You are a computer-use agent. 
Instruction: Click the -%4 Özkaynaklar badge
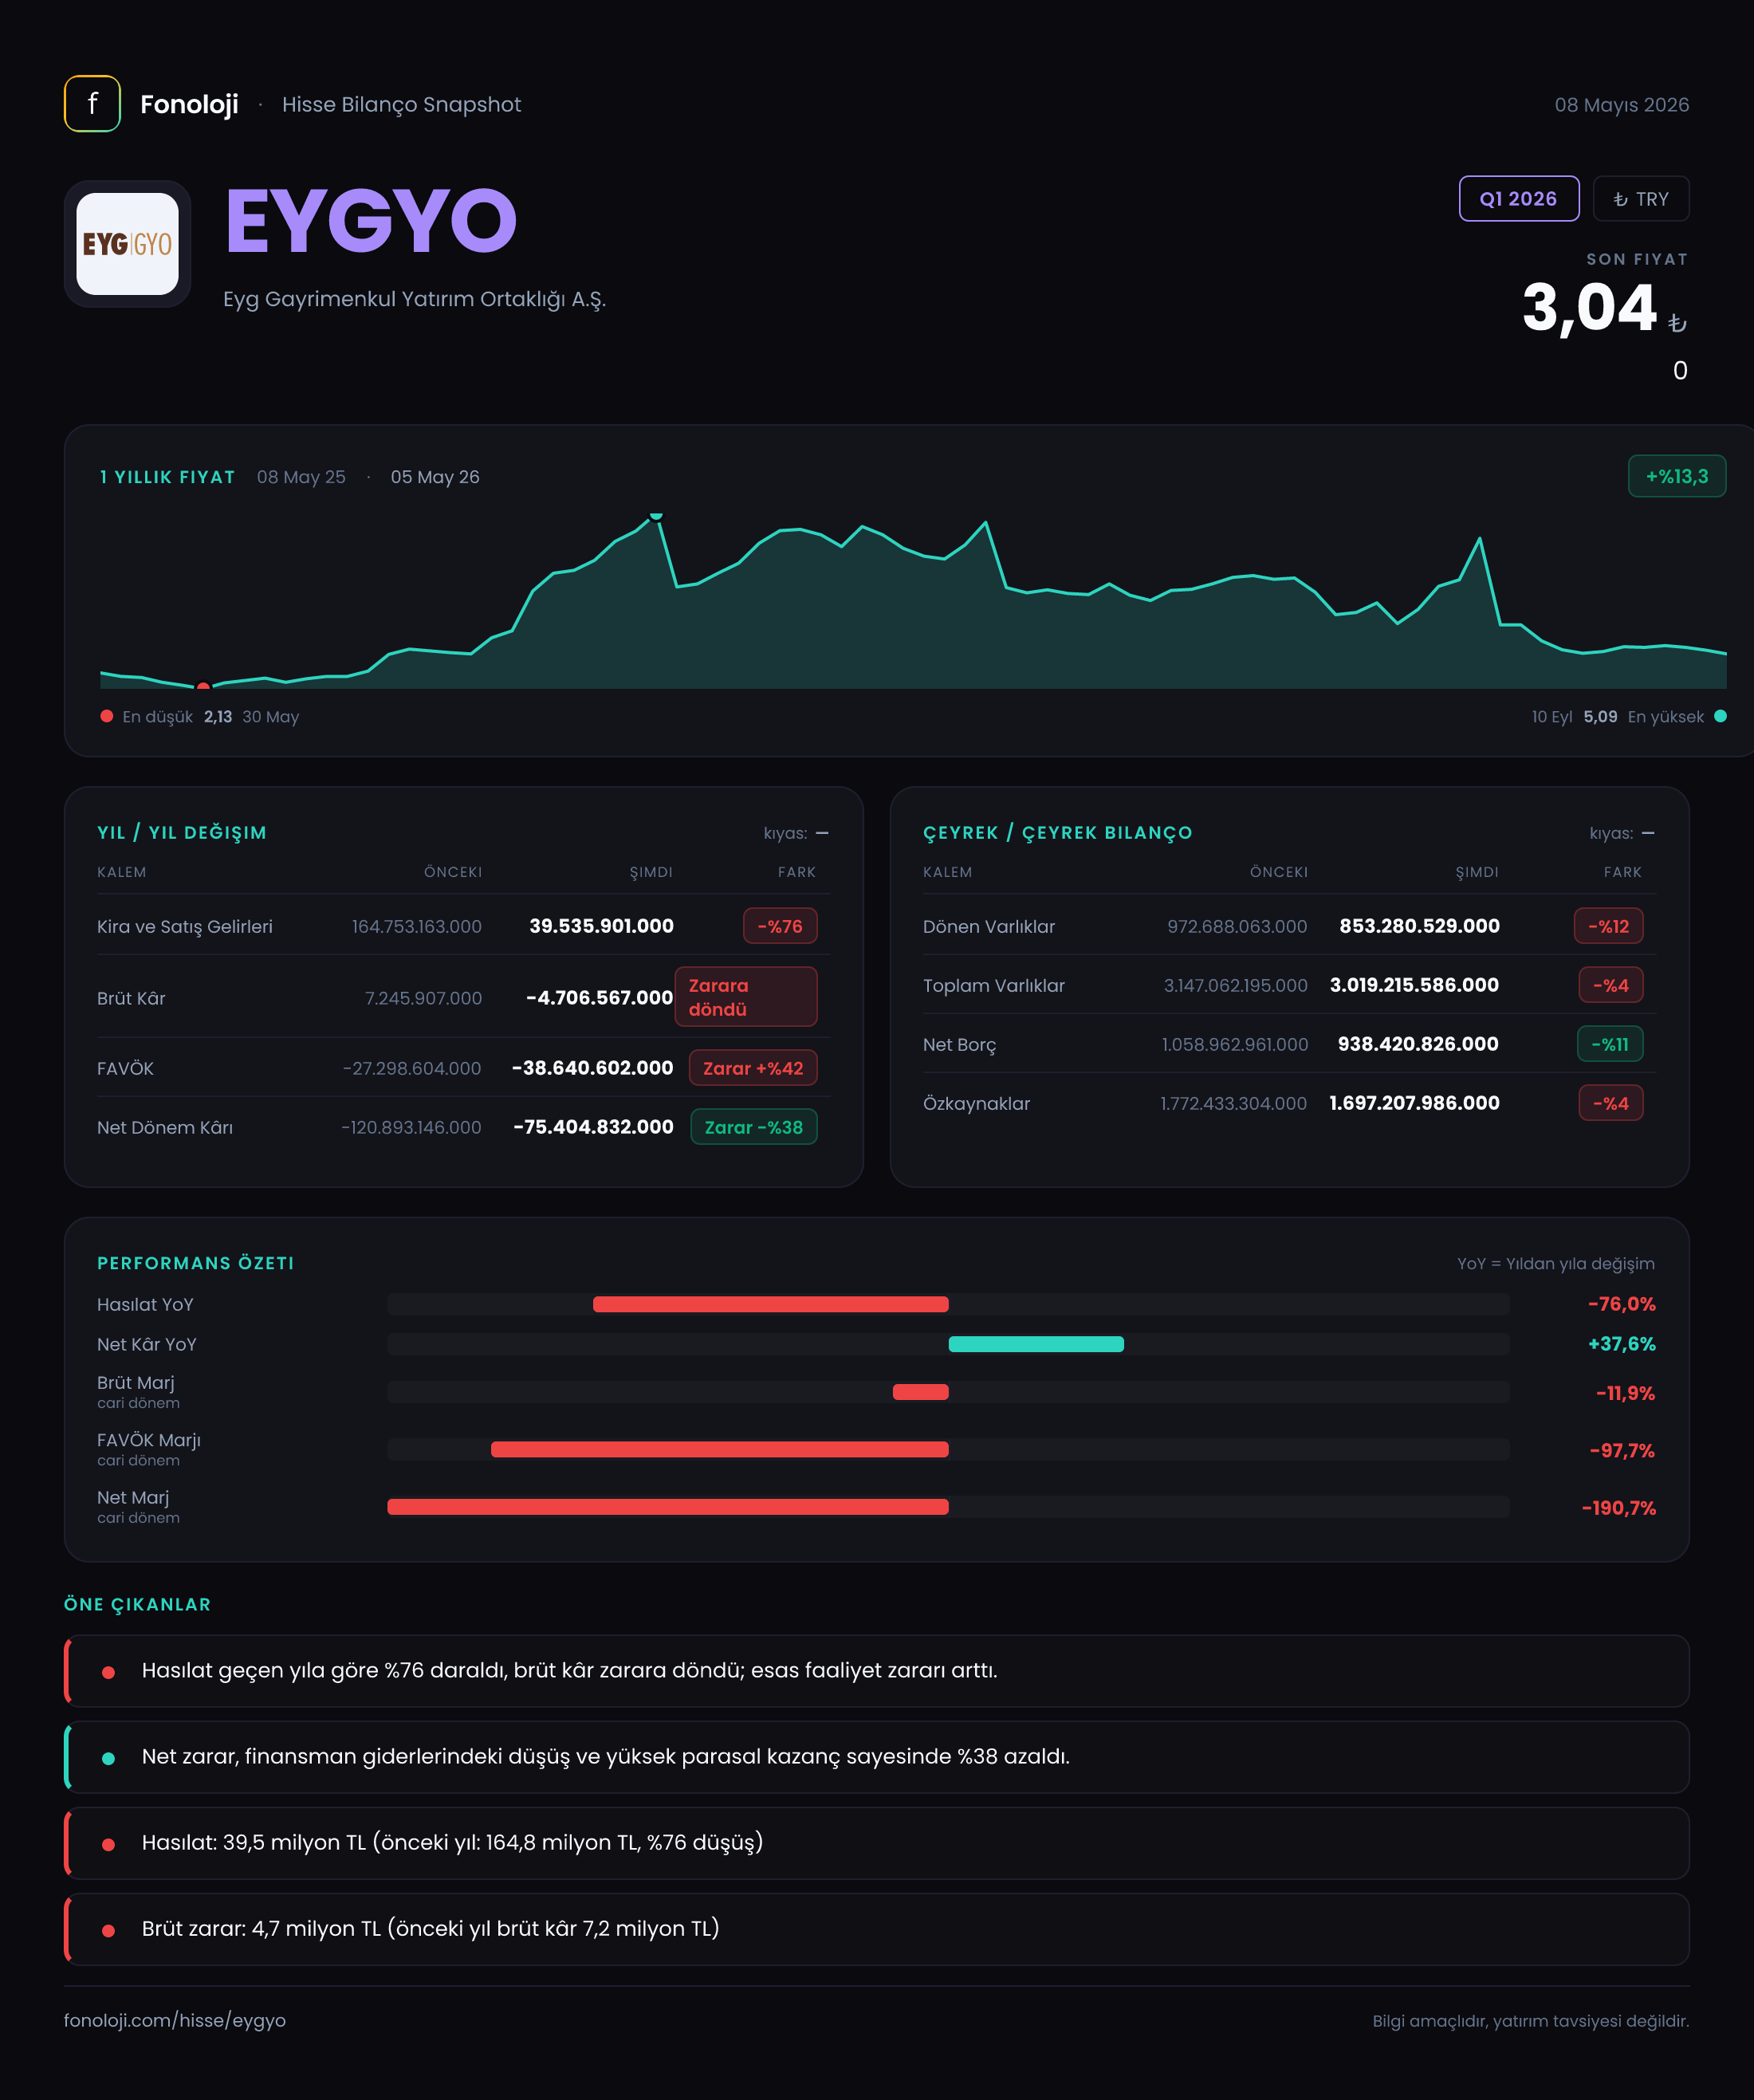(1610, 1103)
